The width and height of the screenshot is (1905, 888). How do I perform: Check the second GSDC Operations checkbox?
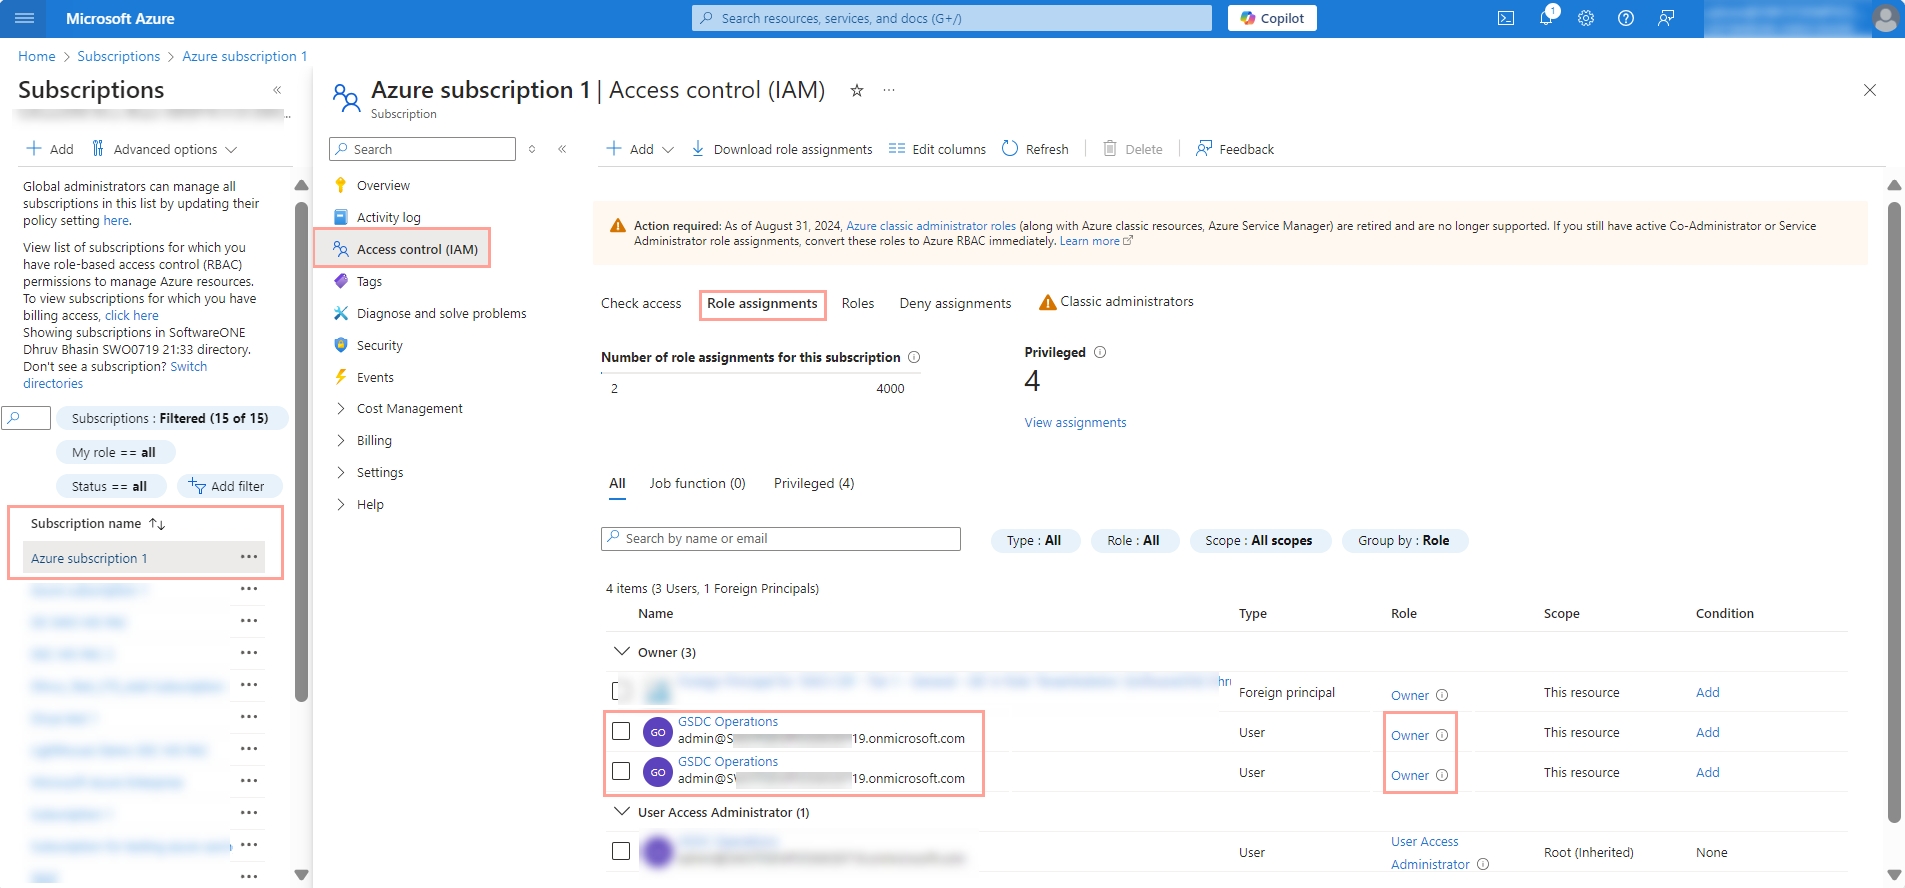click(x=621, y=771)
